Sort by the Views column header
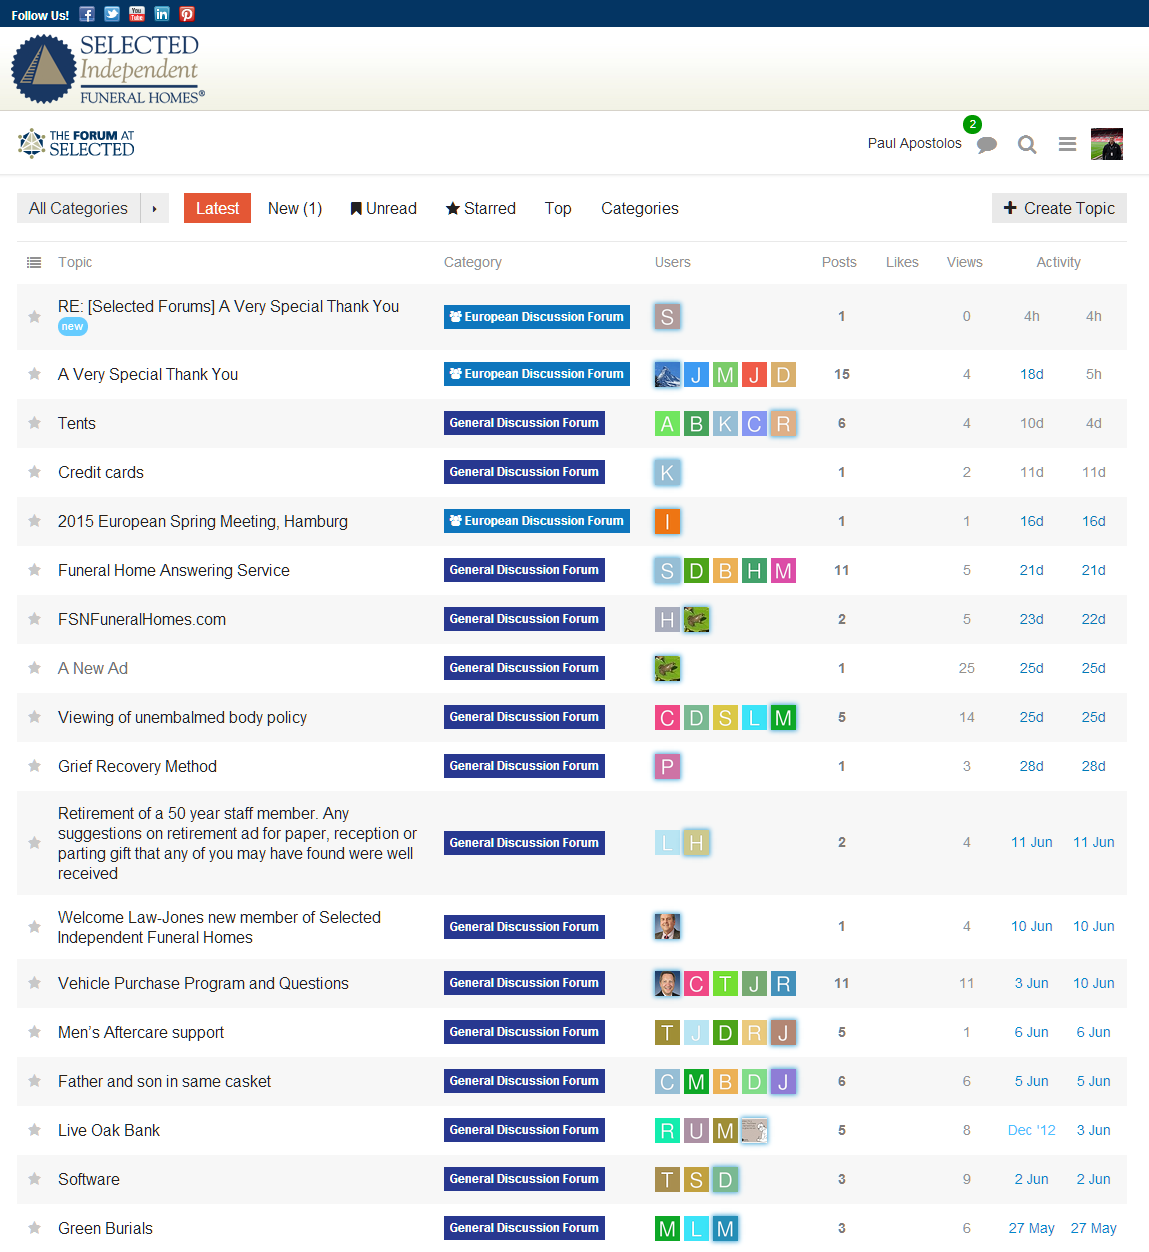This screenshot has width=1149, height=1252. [x=965, y=262]
